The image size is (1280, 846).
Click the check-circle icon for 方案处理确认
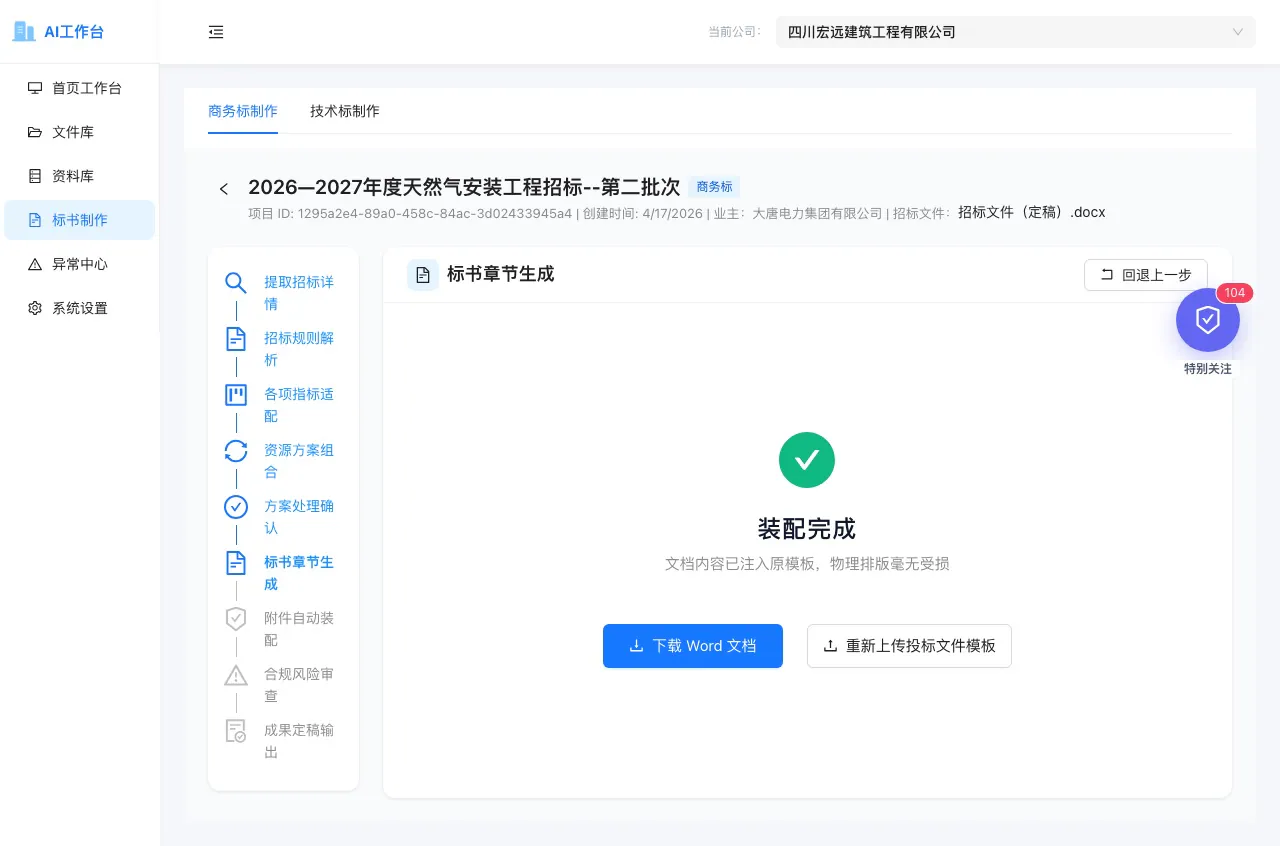click(236, 507)
